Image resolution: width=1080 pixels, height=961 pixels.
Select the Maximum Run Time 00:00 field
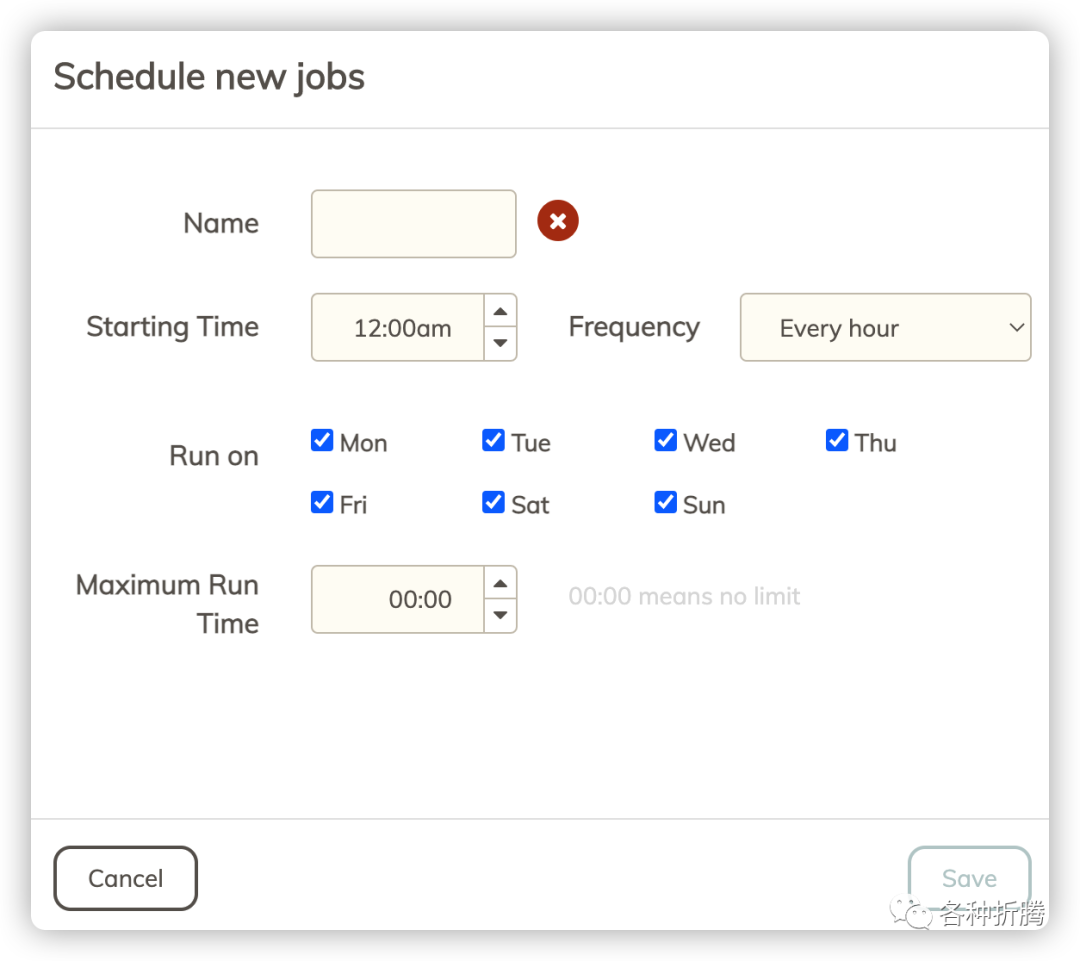tap(400, 600)
